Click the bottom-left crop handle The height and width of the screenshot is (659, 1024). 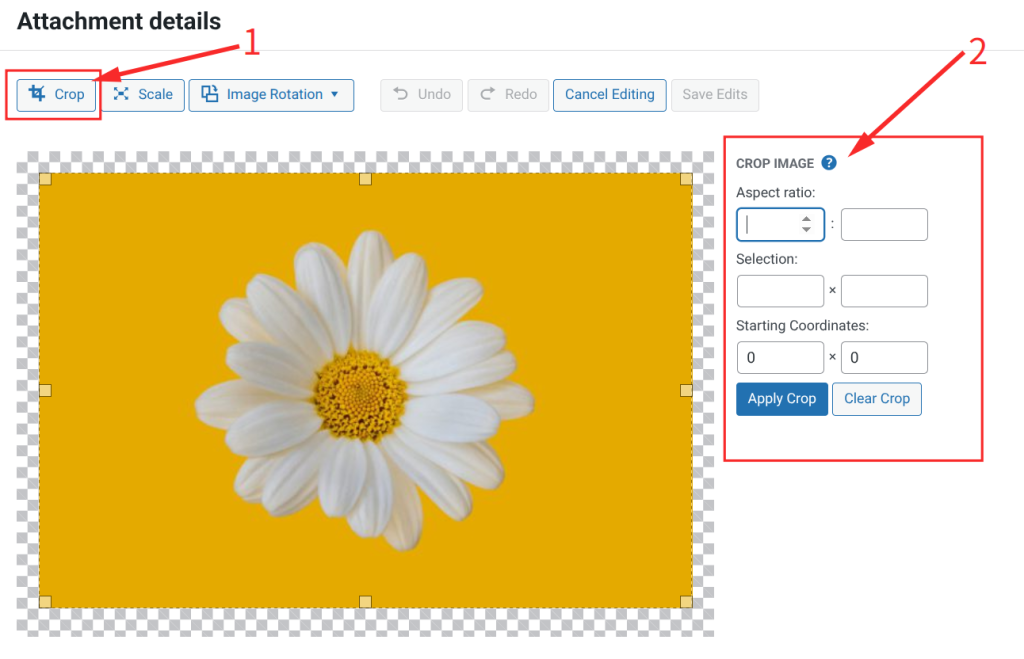[46, 602]
